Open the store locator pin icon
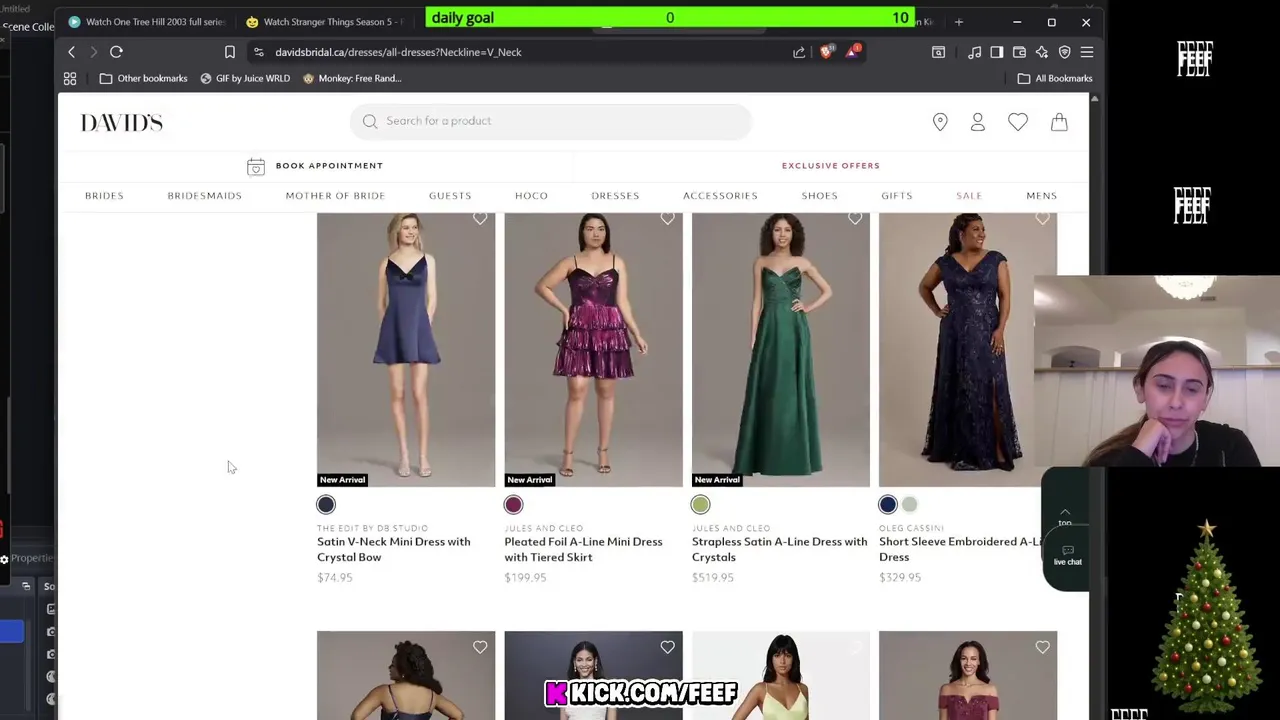Screen dimensions: 1280x720 tap(940, 122)
